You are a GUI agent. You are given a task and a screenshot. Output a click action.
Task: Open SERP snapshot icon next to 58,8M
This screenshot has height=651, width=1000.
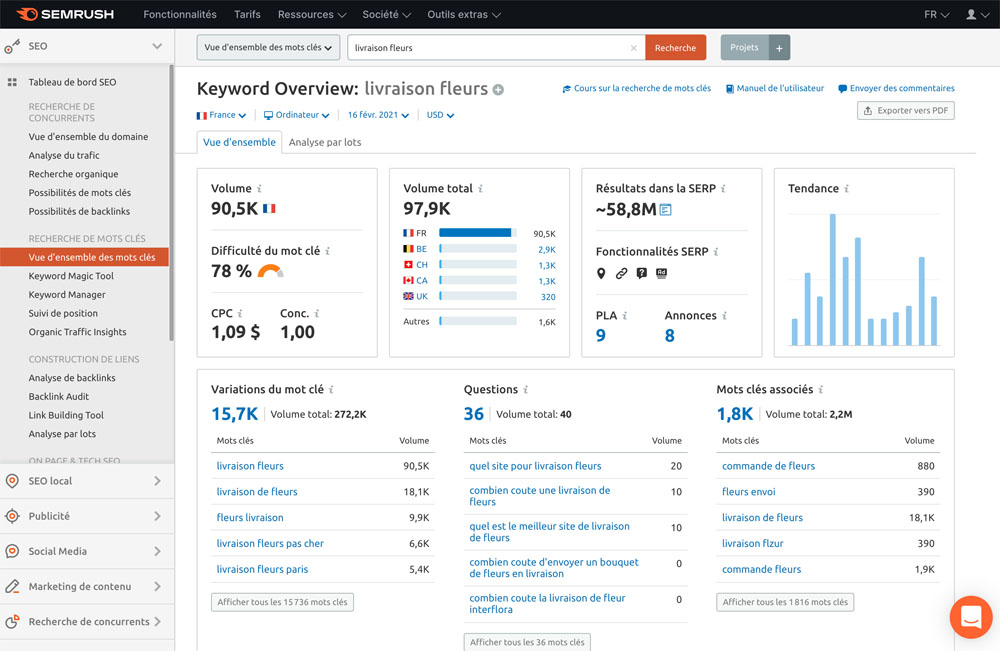point(665,209)
